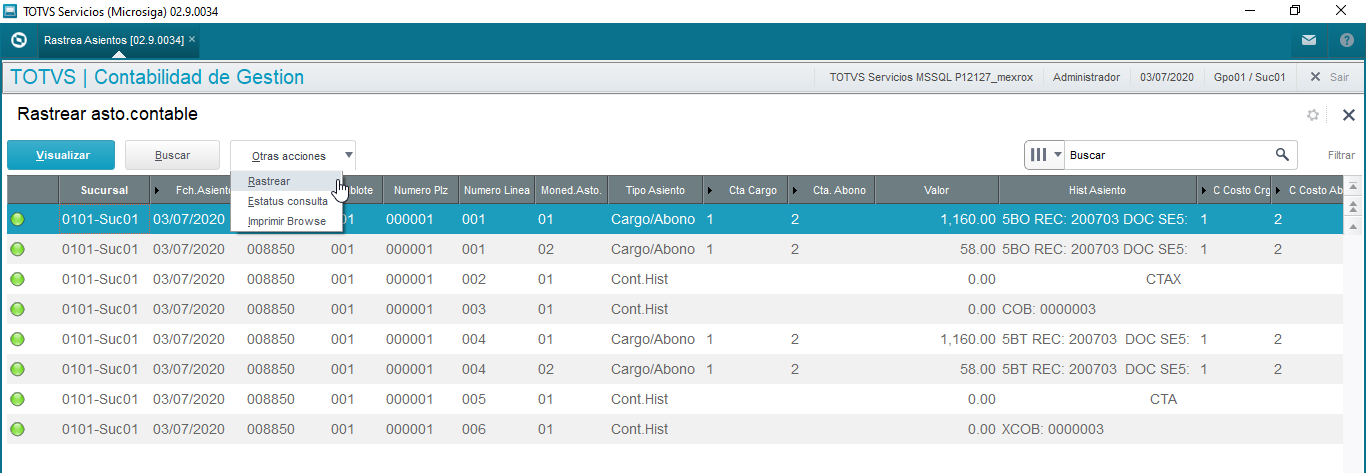Viewport: 1366px width, 473px height.
Task: Click the C Costo Crg column header
Action: (x=1234, y=190)
